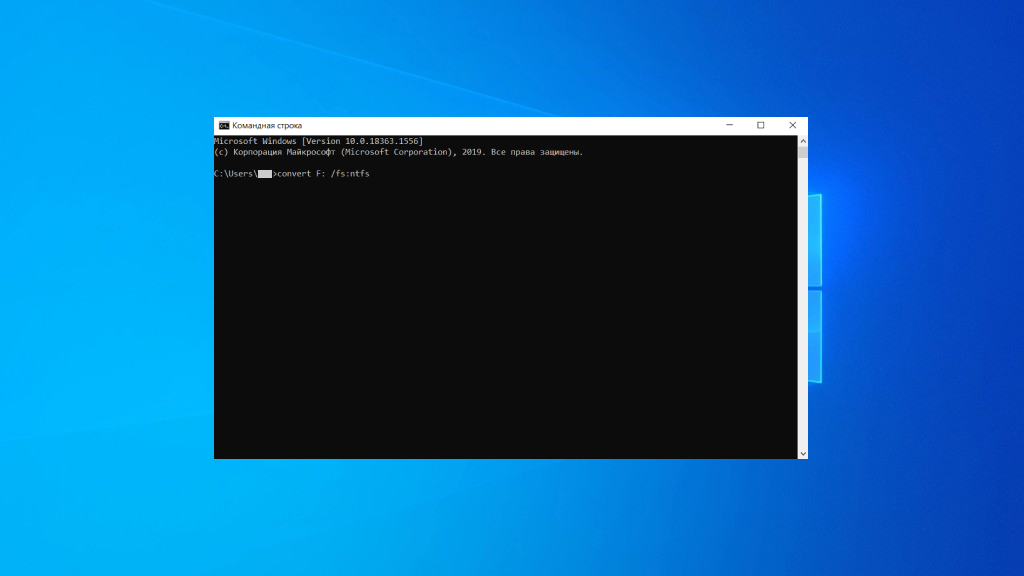Click the Command Prompt icon in the title bar

click(x=224, y=126)
